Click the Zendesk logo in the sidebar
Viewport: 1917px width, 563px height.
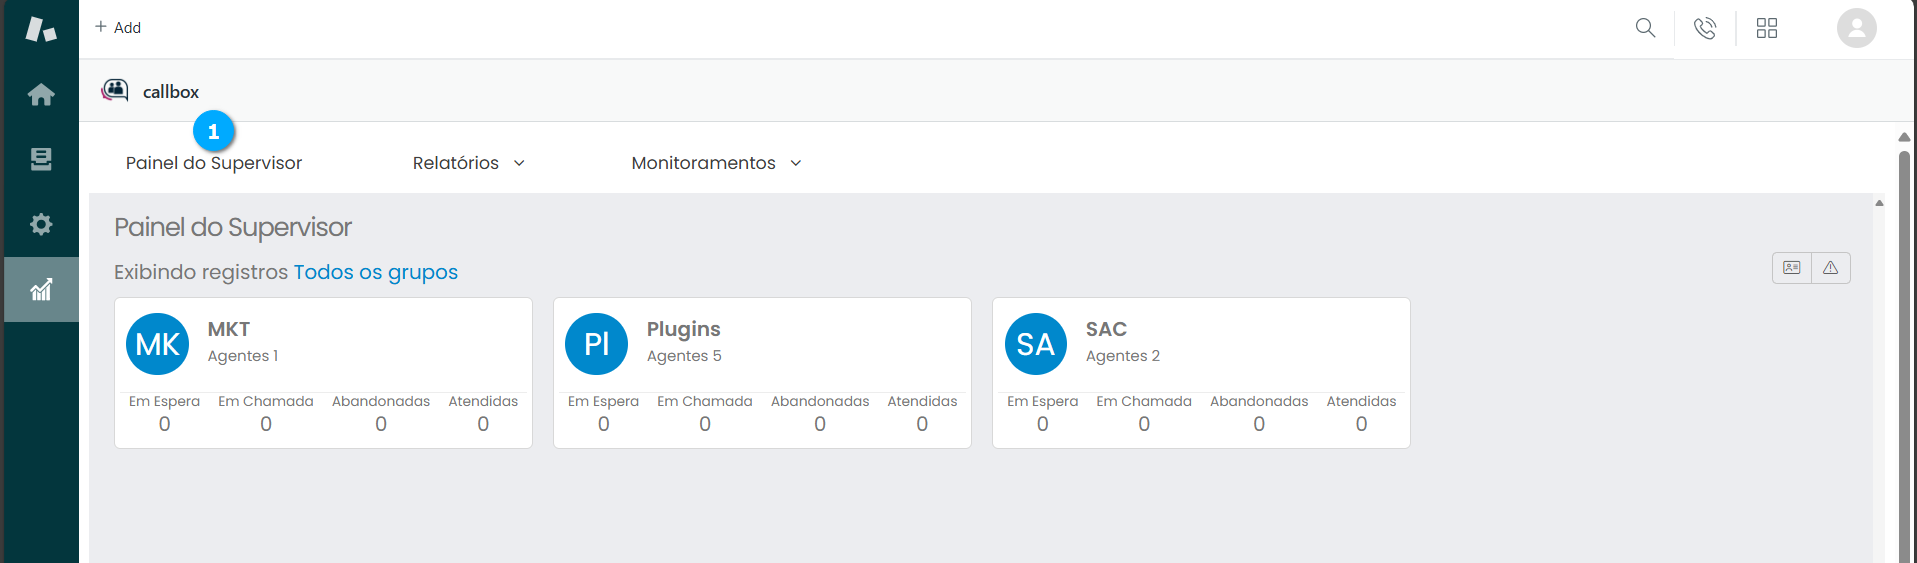[41, 29]
